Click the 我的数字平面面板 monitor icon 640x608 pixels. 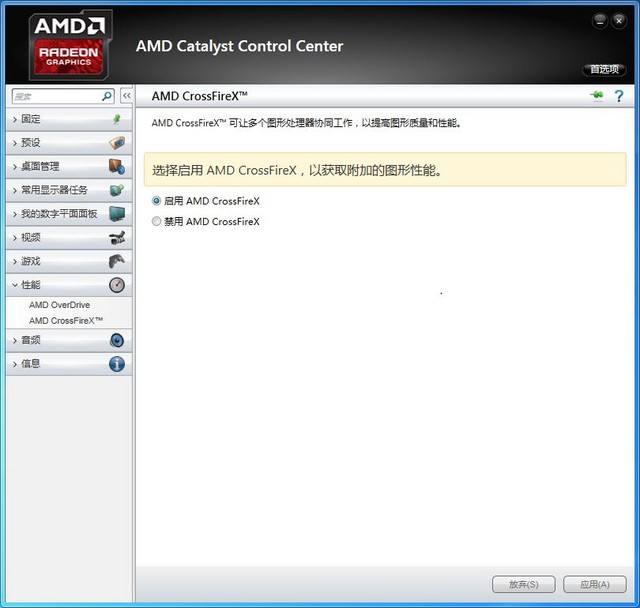tap(117, 214)
